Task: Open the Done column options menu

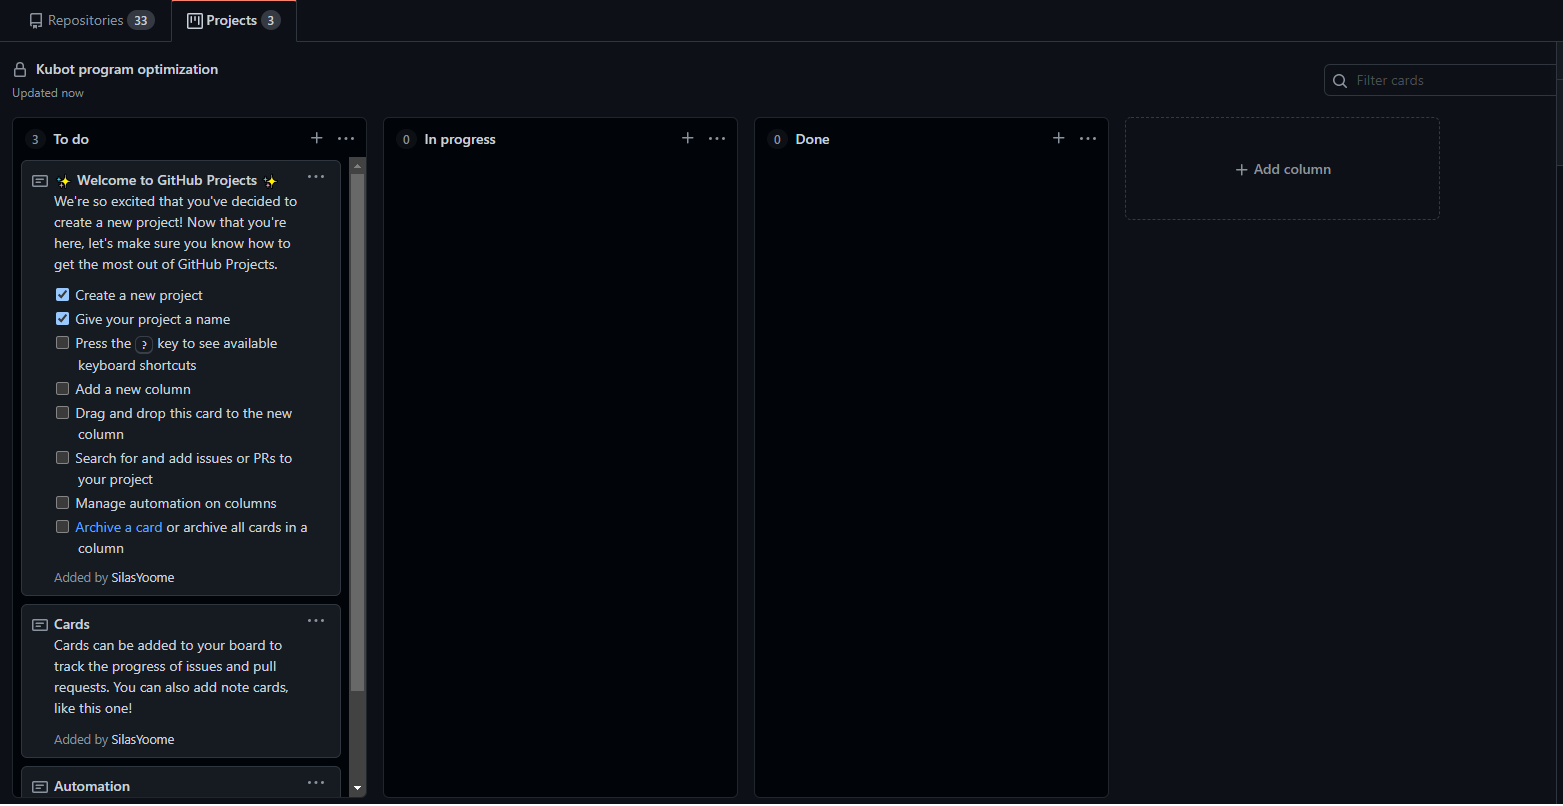Action: pyautogui.click(x=1088, y=138)
